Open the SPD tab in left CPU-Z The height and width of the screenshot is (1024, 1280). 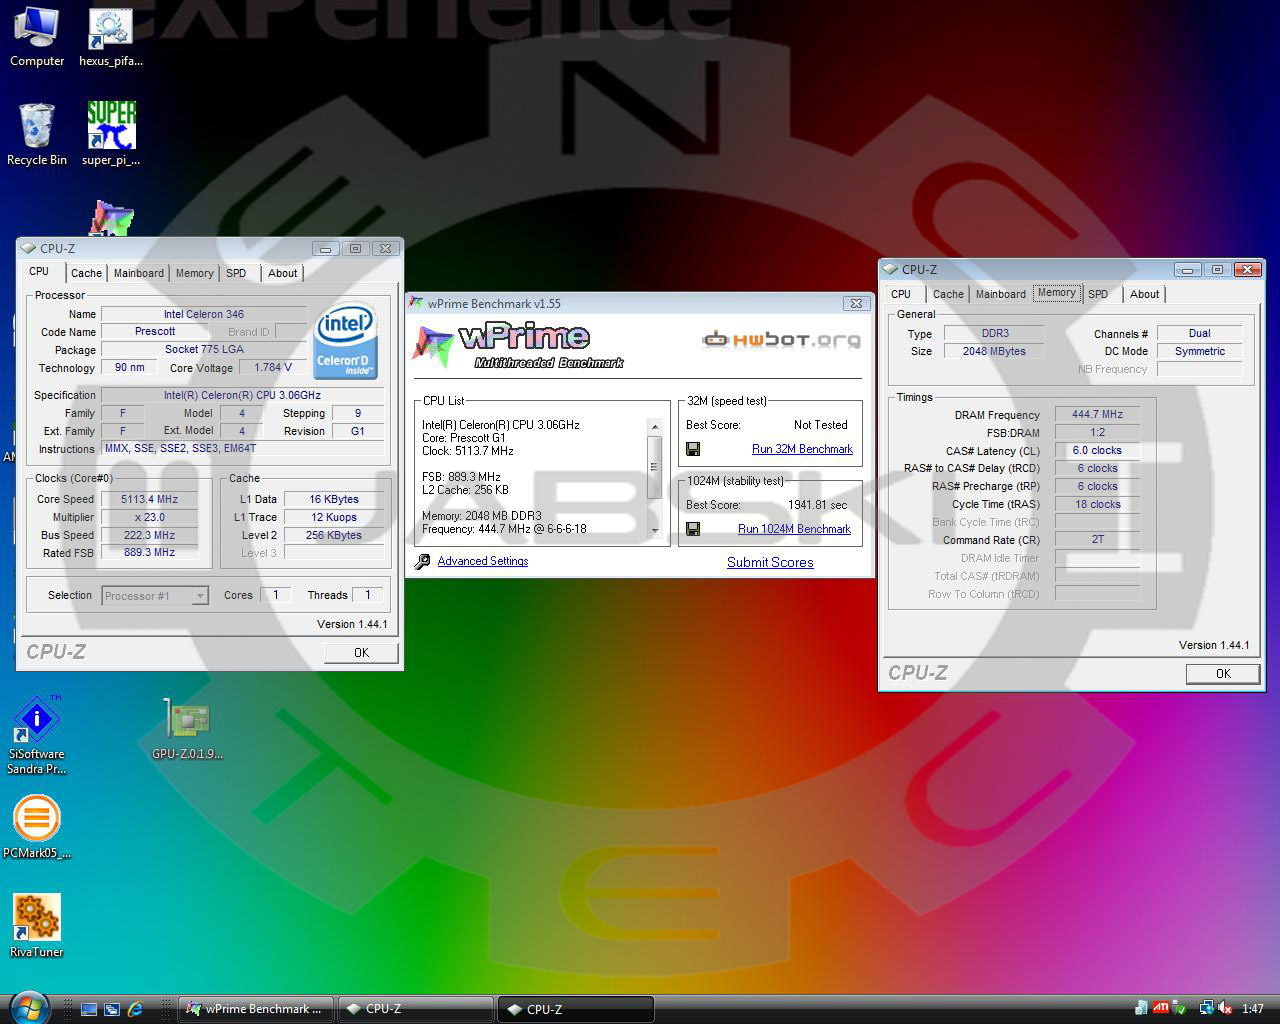click(x=236, y=273)
